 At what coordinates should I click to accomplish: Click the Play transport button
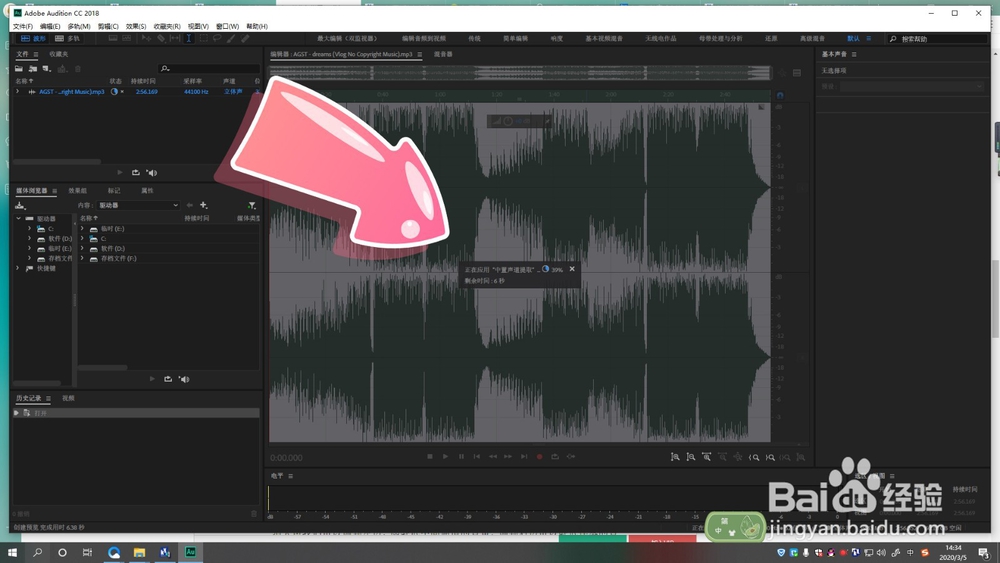coord(445,457)
